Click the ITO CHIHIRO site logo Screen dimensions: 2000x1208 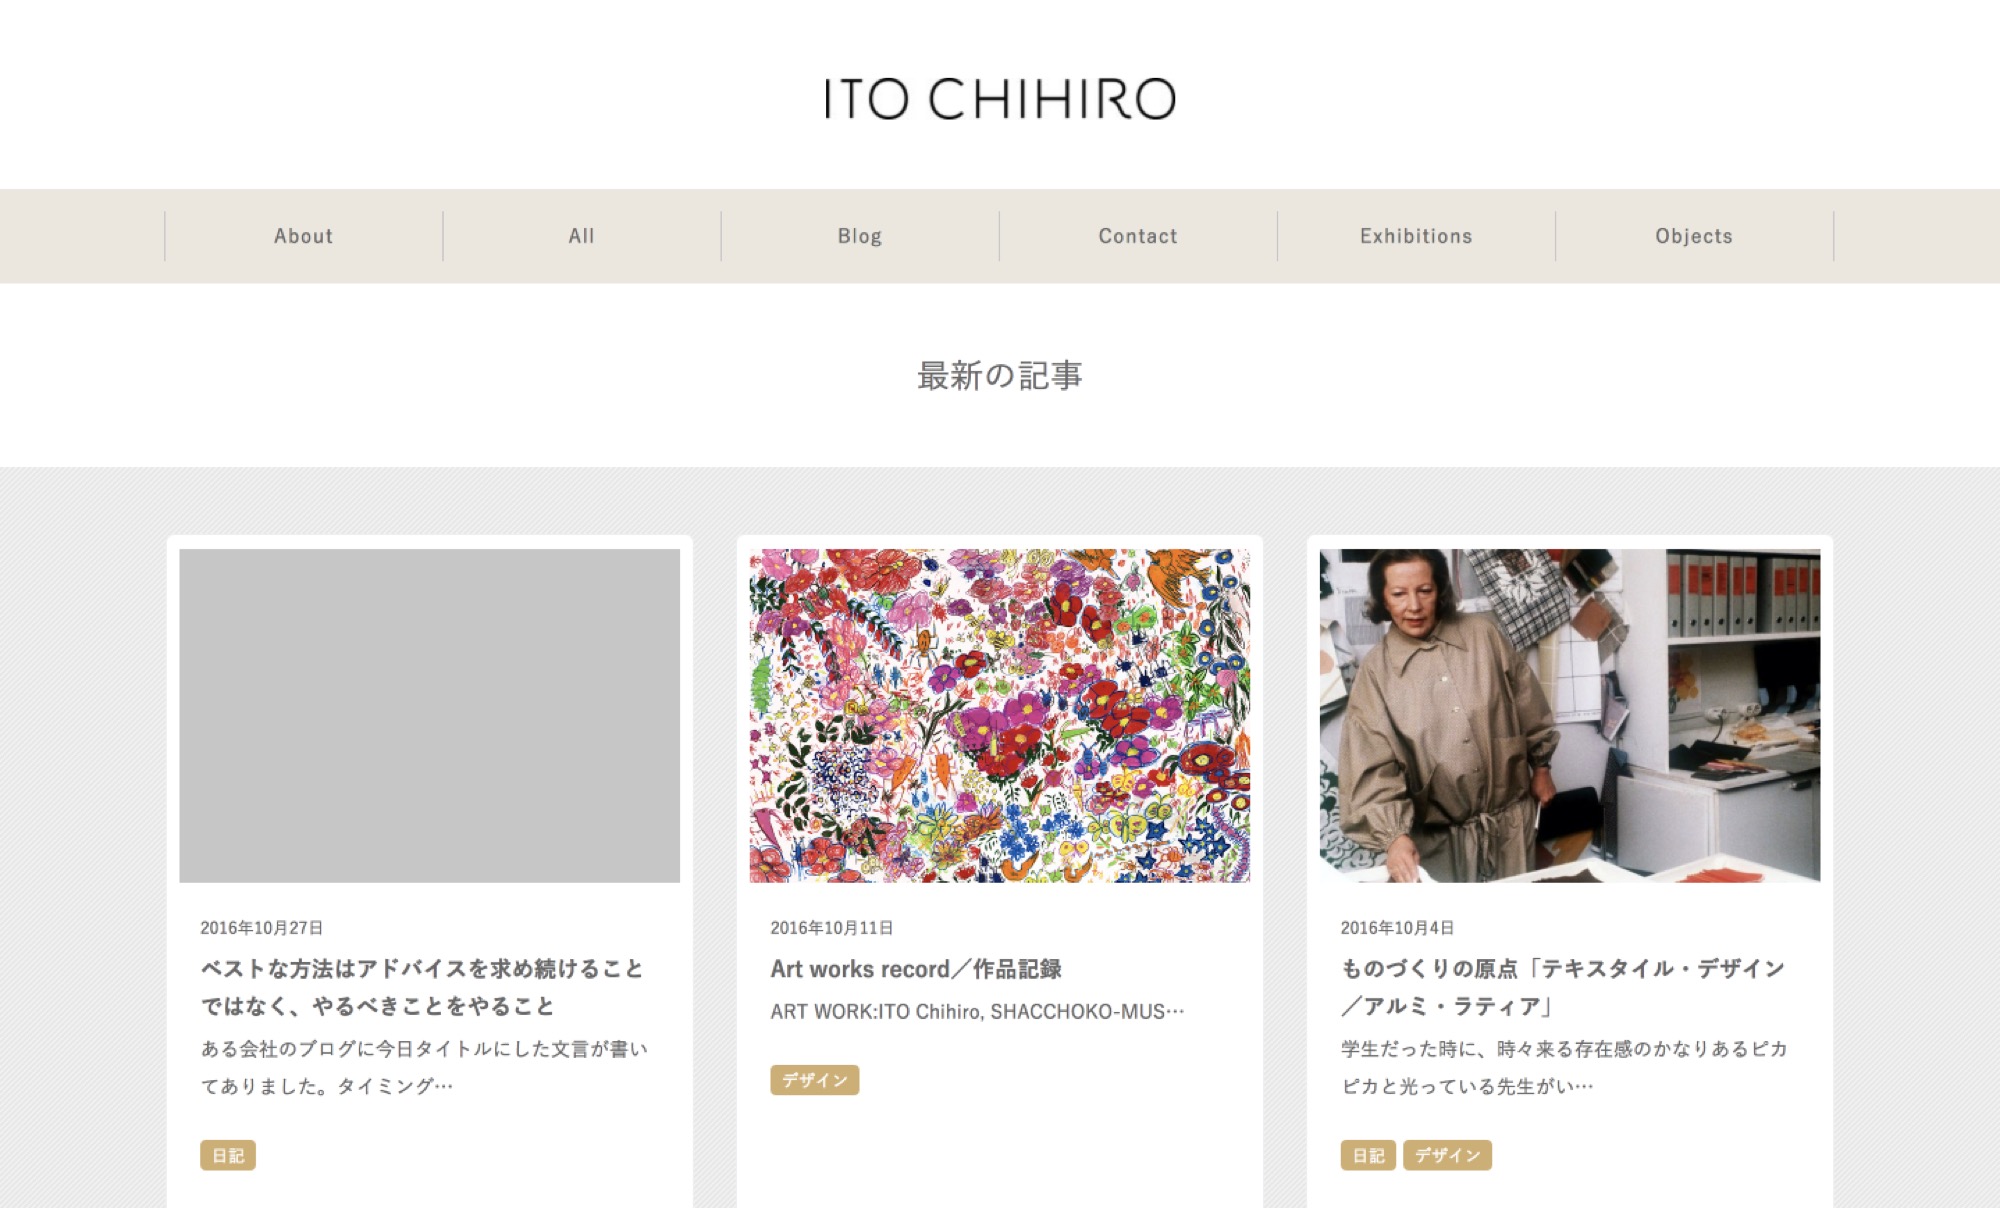1000,99
